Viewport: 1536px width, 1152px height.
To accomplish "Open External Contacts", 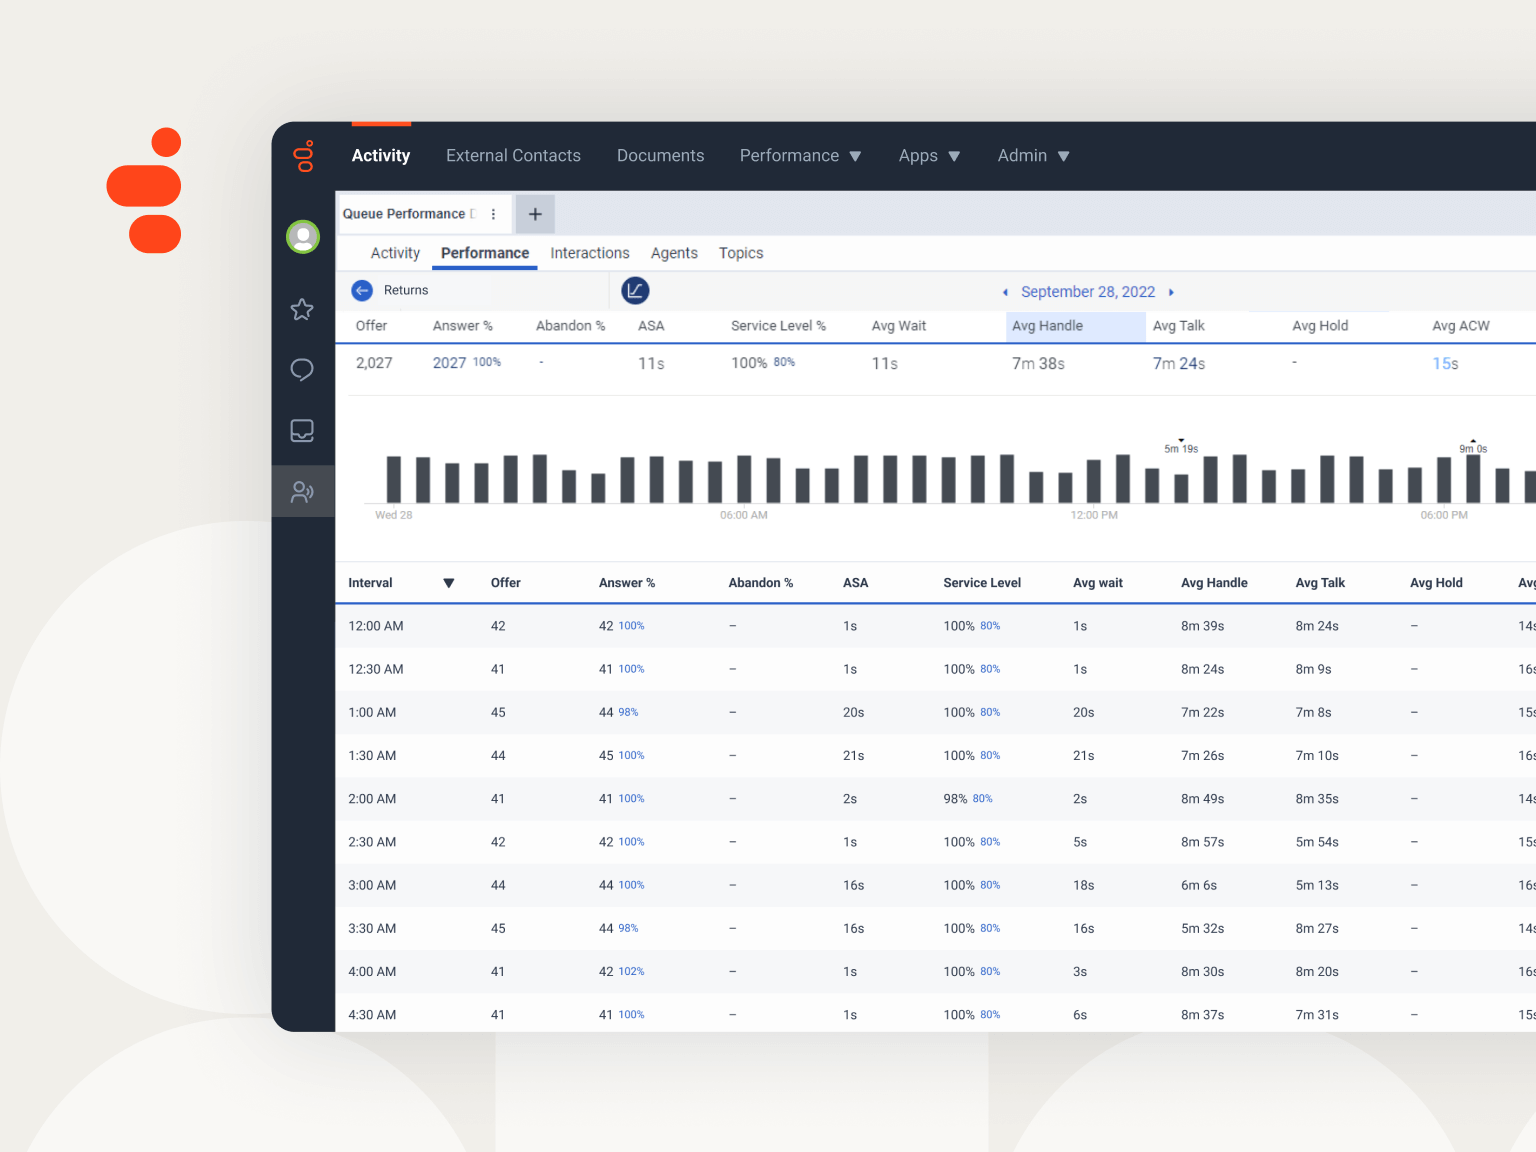I will (x=513, y=156).
